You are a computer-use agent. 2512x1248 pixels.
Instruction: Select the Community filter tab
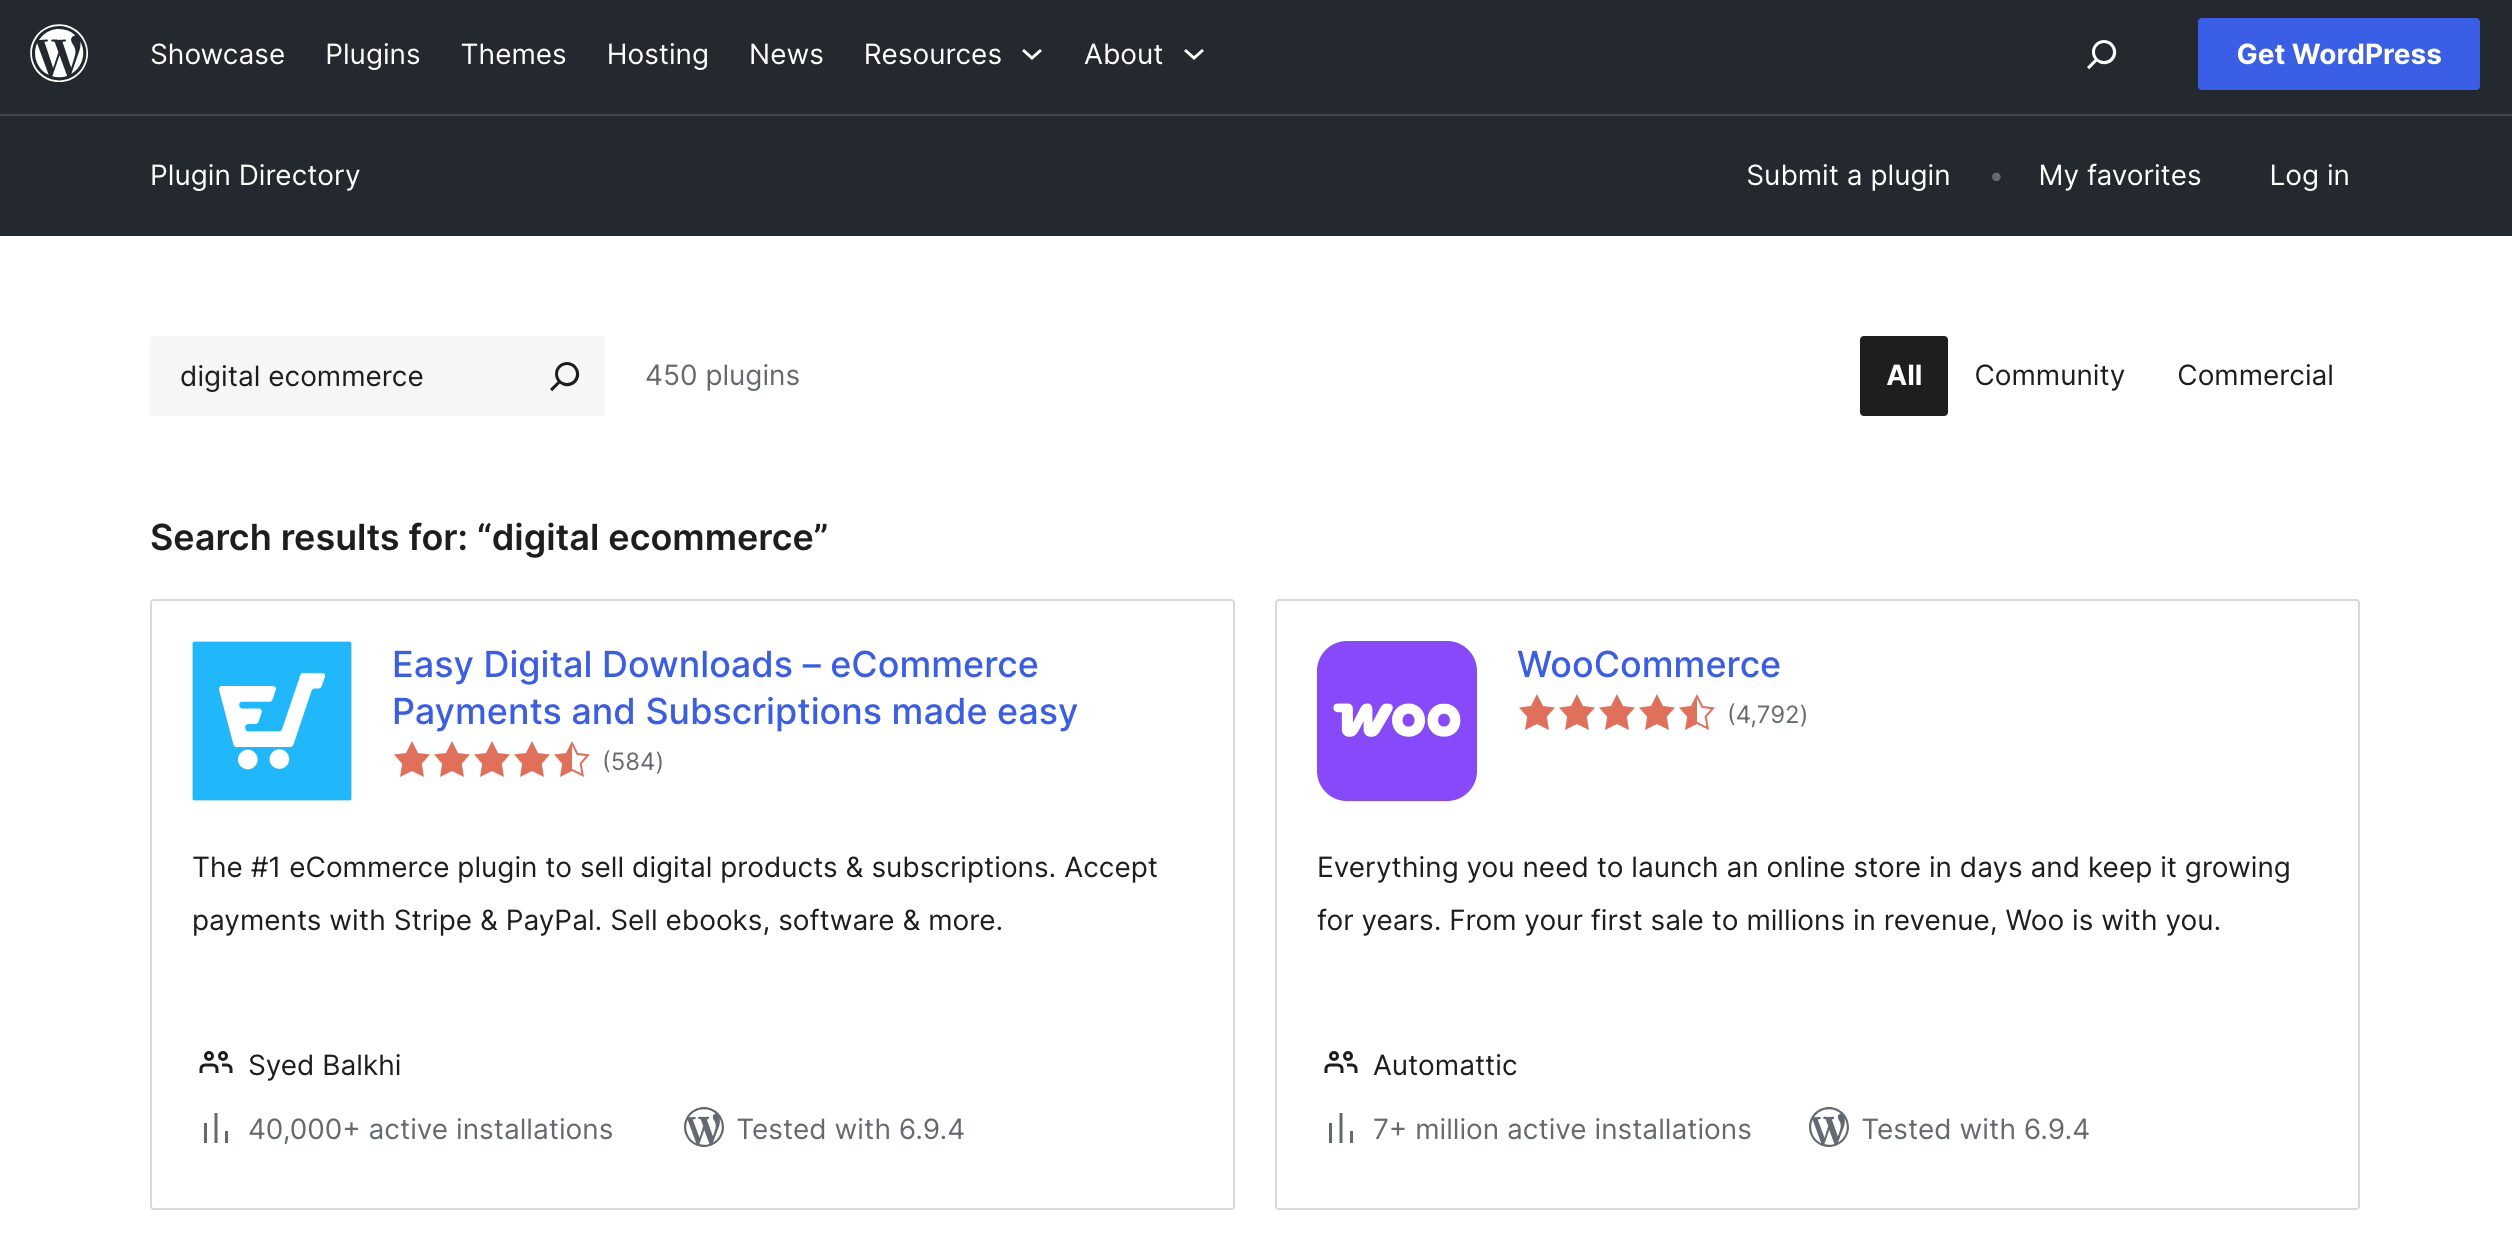click(x=2049, y=376)
